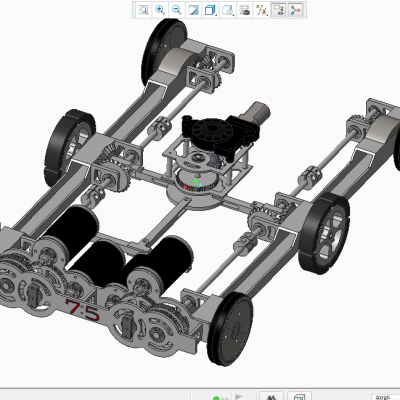Open the View Manager icon
The width and height of the screenshot is (400, 400).
coord(245,10)
